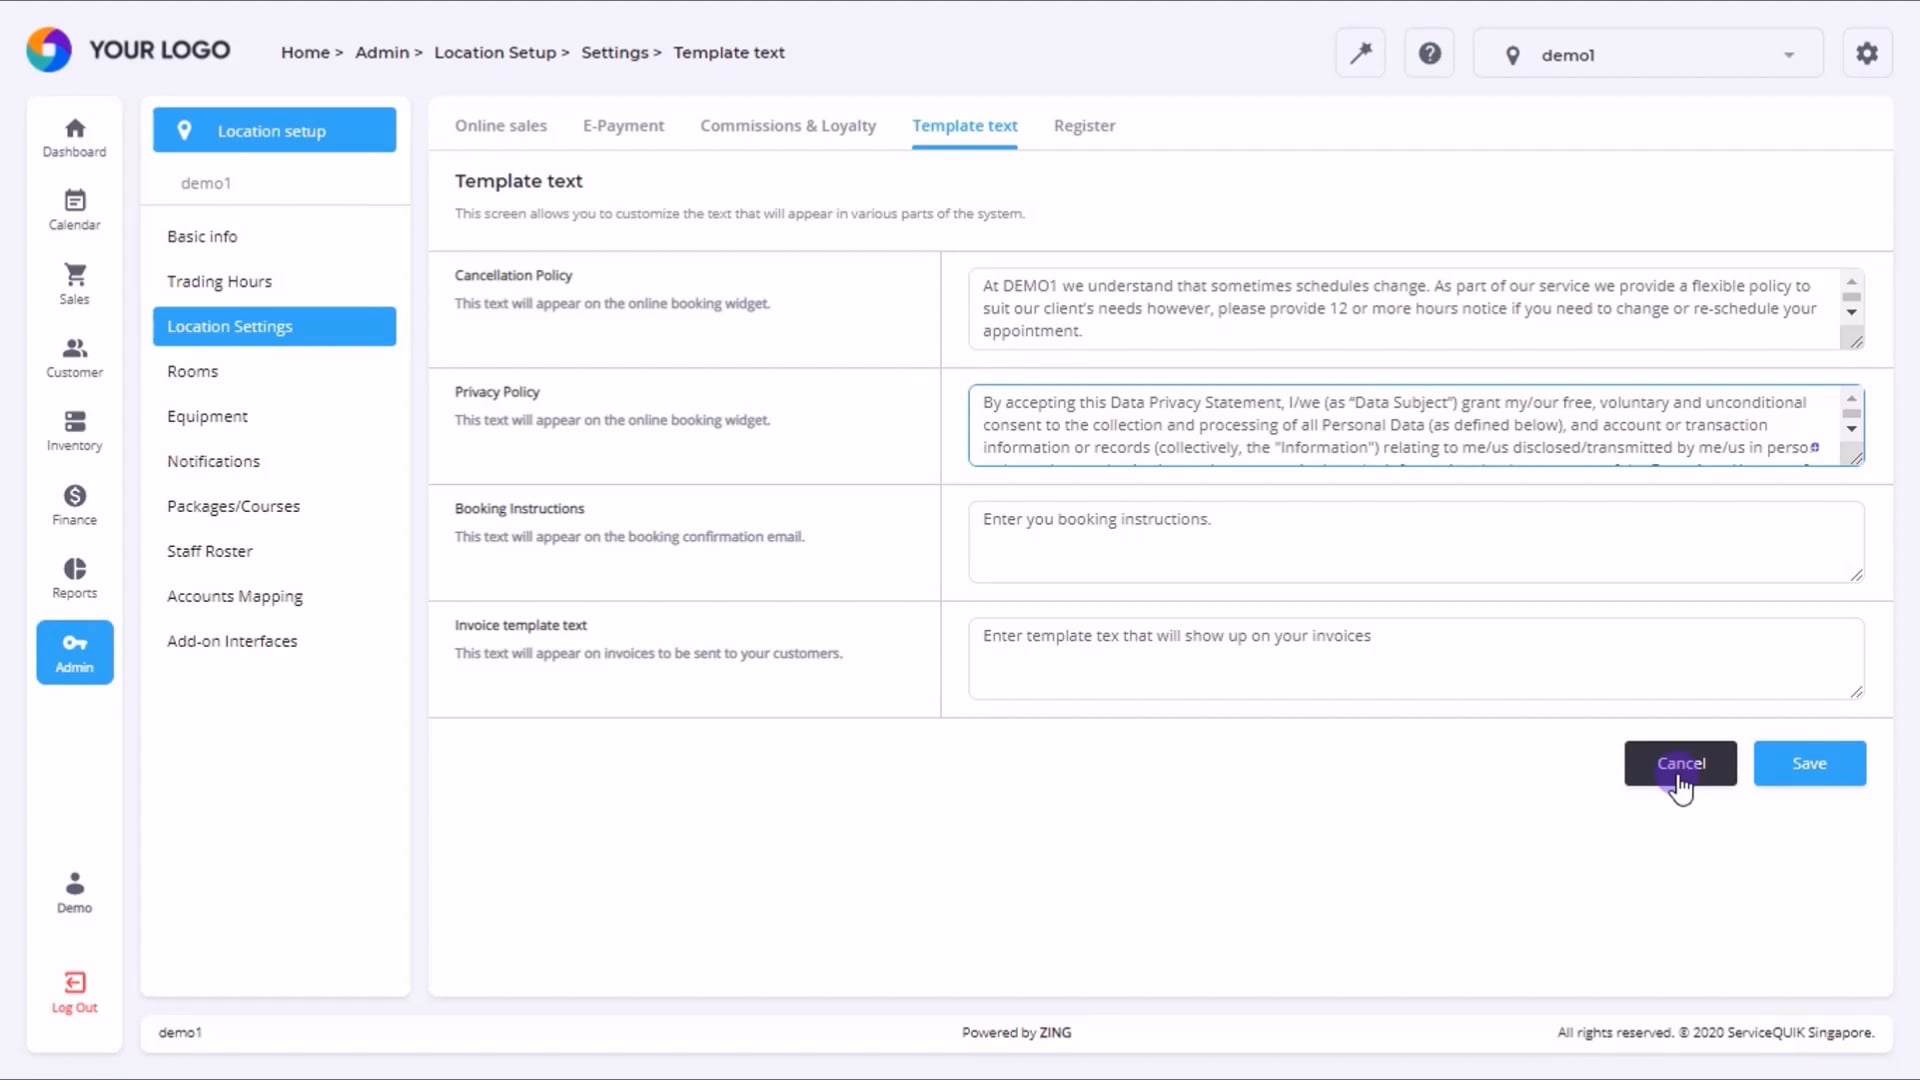The height and width of the screenshot is (1080, 1920).
Task: Open the Reports pie chart icon
Action: point(75,578)
